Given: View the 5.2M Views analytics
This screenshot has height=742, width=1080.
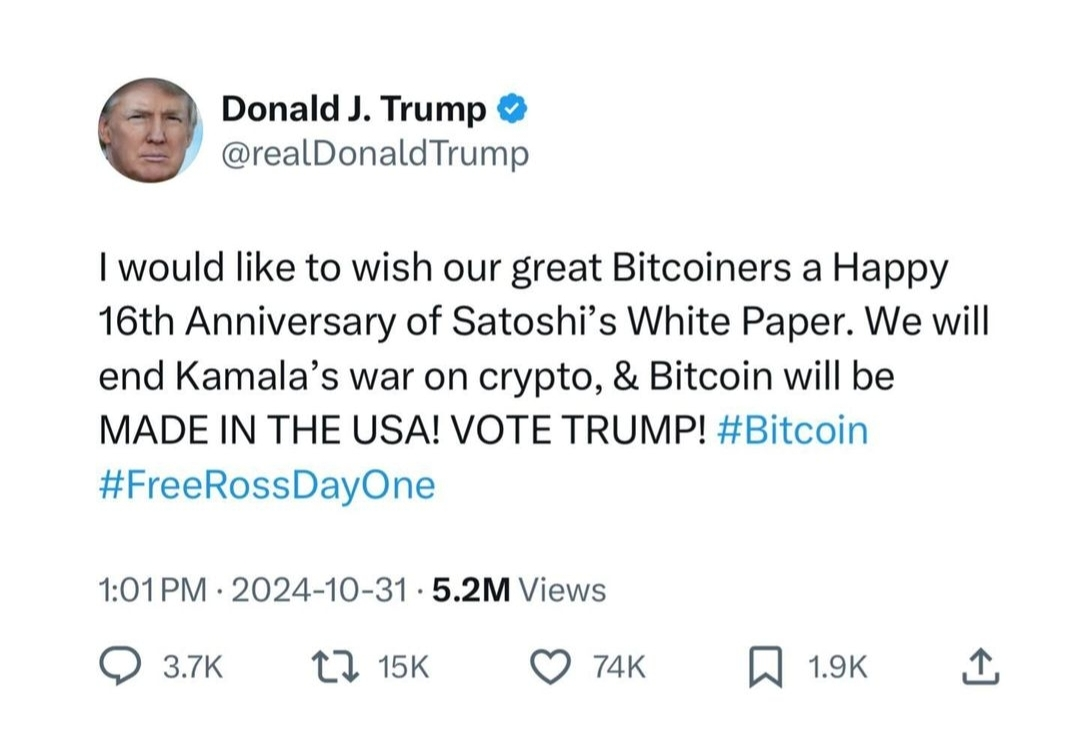Looking at the screenshot, I should click(519, 590).
